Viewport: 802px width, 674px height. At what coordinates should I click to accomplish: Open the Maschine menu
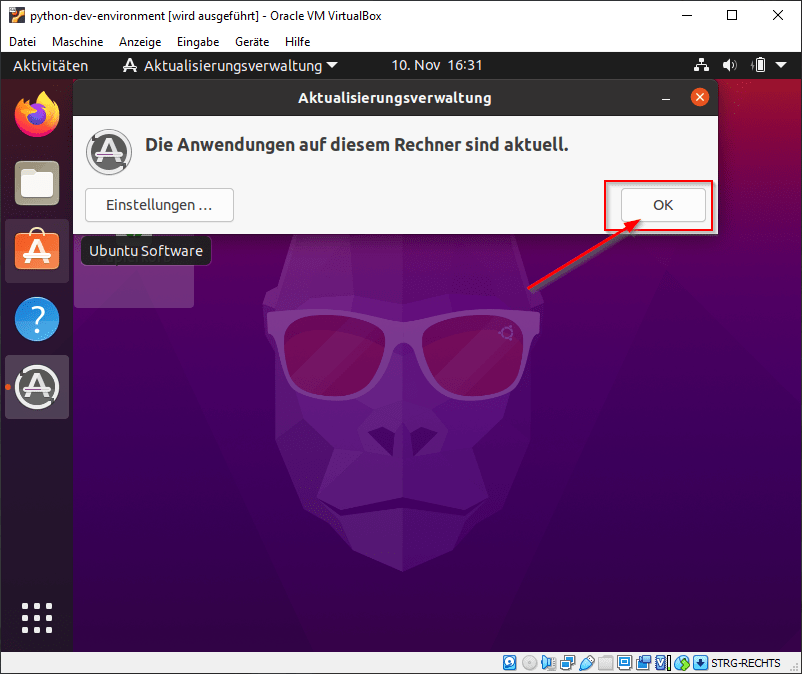(x=77, y=42)
